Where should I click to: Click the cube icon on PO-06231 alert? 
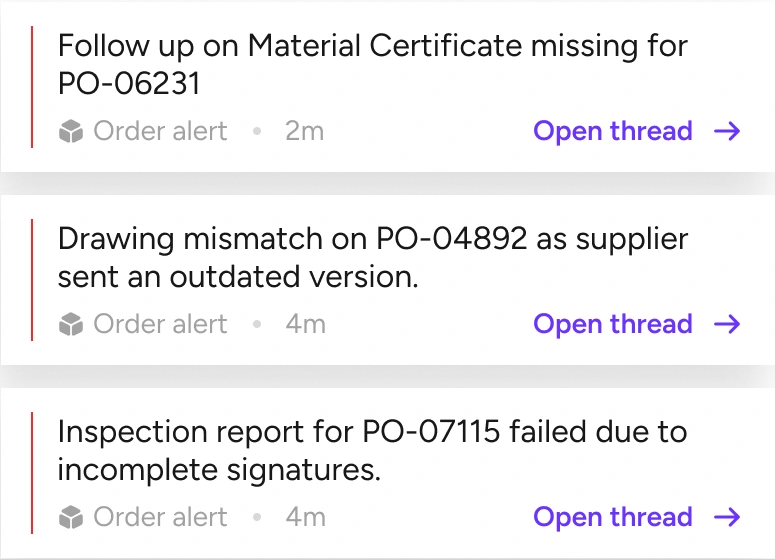pyautogui.click(x=70, y=132)
